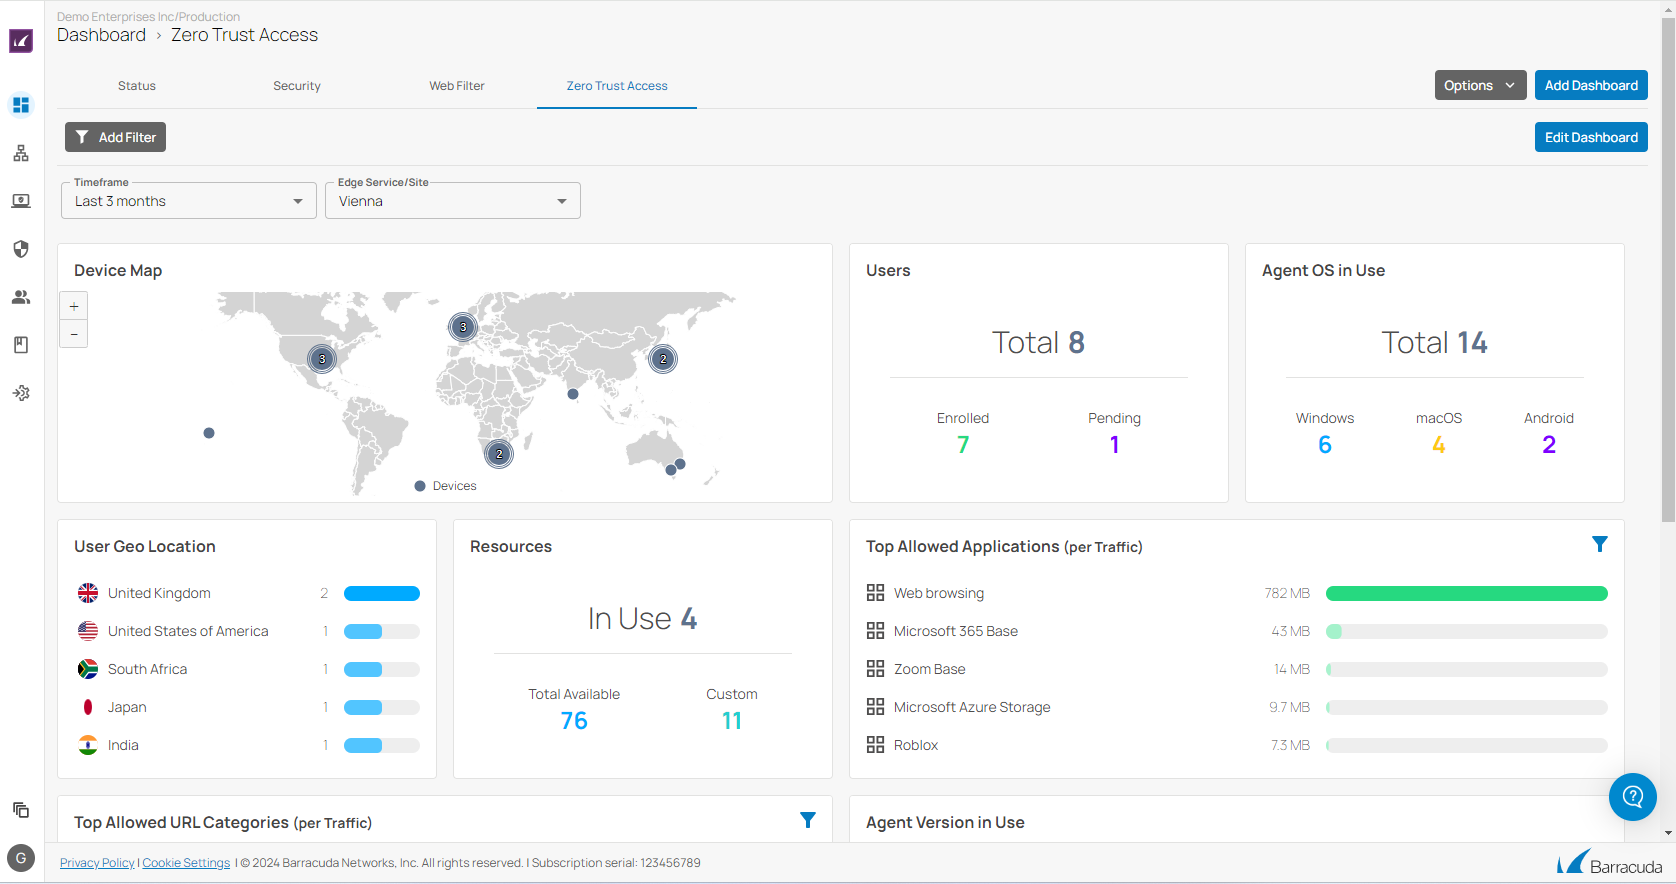Click the Japan cluster marker with 2 devices
1676x884 pixels.
(x=663, y=359)
